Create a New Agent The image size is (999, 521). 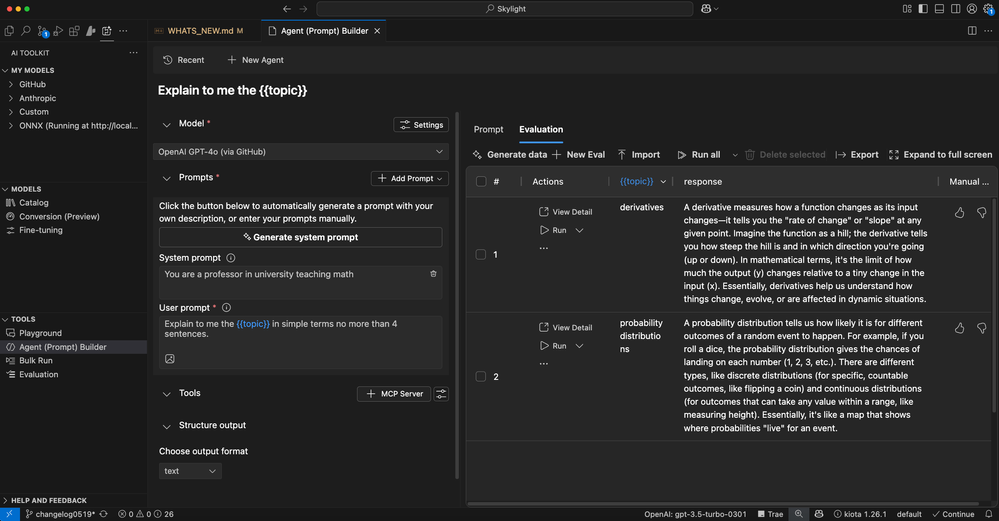coord(255,60)
